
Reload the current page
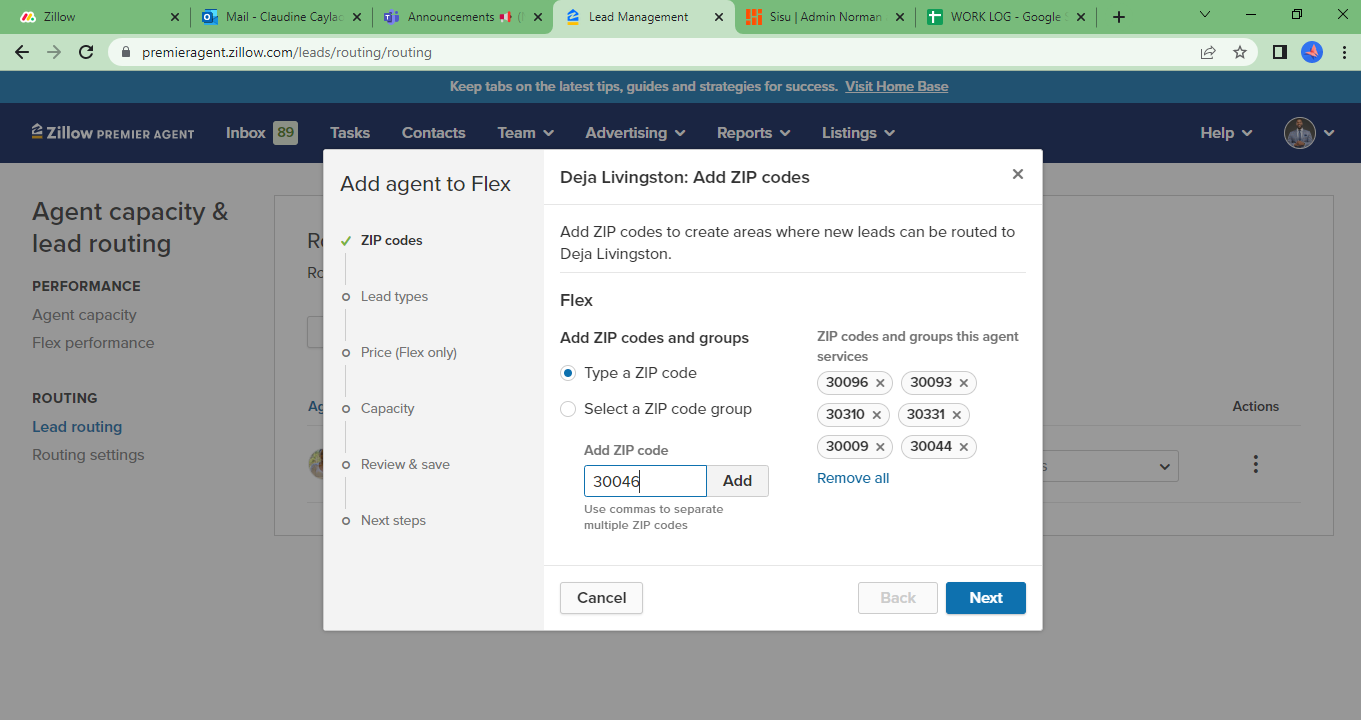tap(86, 52)
